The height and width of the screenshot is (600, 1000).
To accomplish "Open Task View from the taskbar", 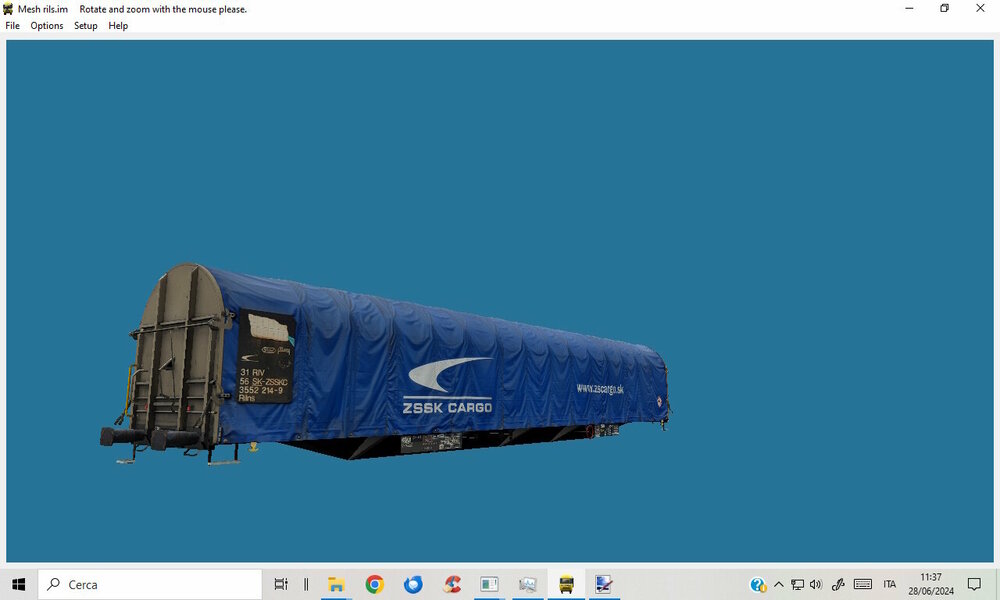I will click(x=281, y=584).
